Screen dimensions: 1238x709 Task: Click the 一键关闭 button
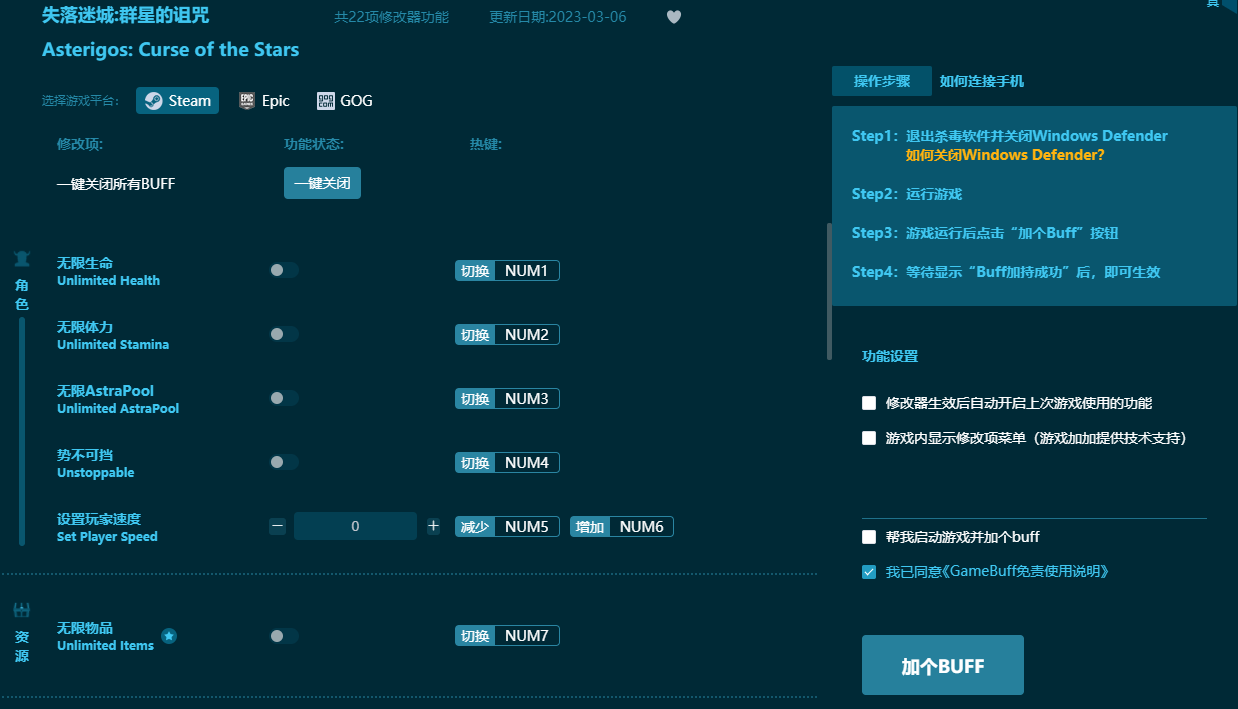click(322, 183)
